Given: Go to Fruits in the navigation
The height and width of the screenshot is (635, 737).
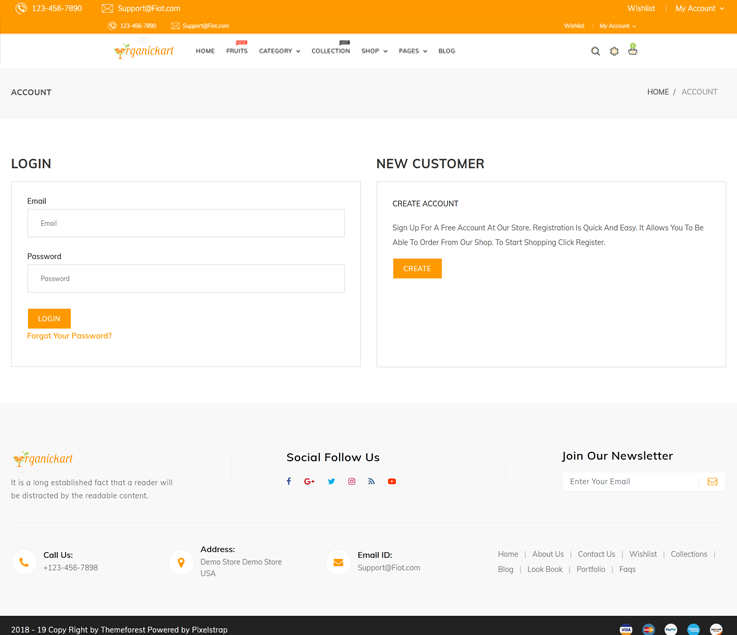Looking at the screenshot, I should click(x=236, y=51).
